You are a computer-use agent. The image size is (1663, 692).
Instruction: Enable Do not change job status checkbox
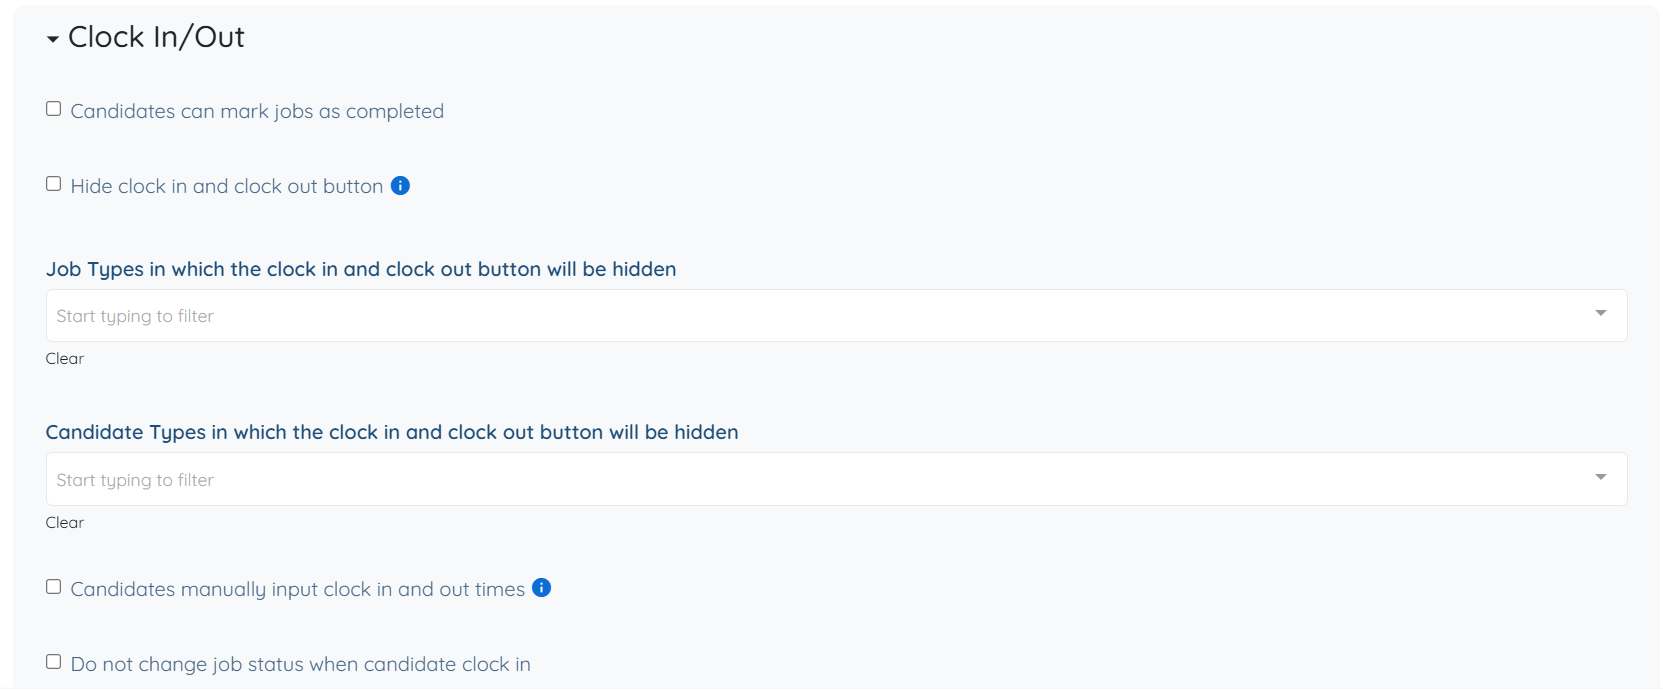point(54,662)
